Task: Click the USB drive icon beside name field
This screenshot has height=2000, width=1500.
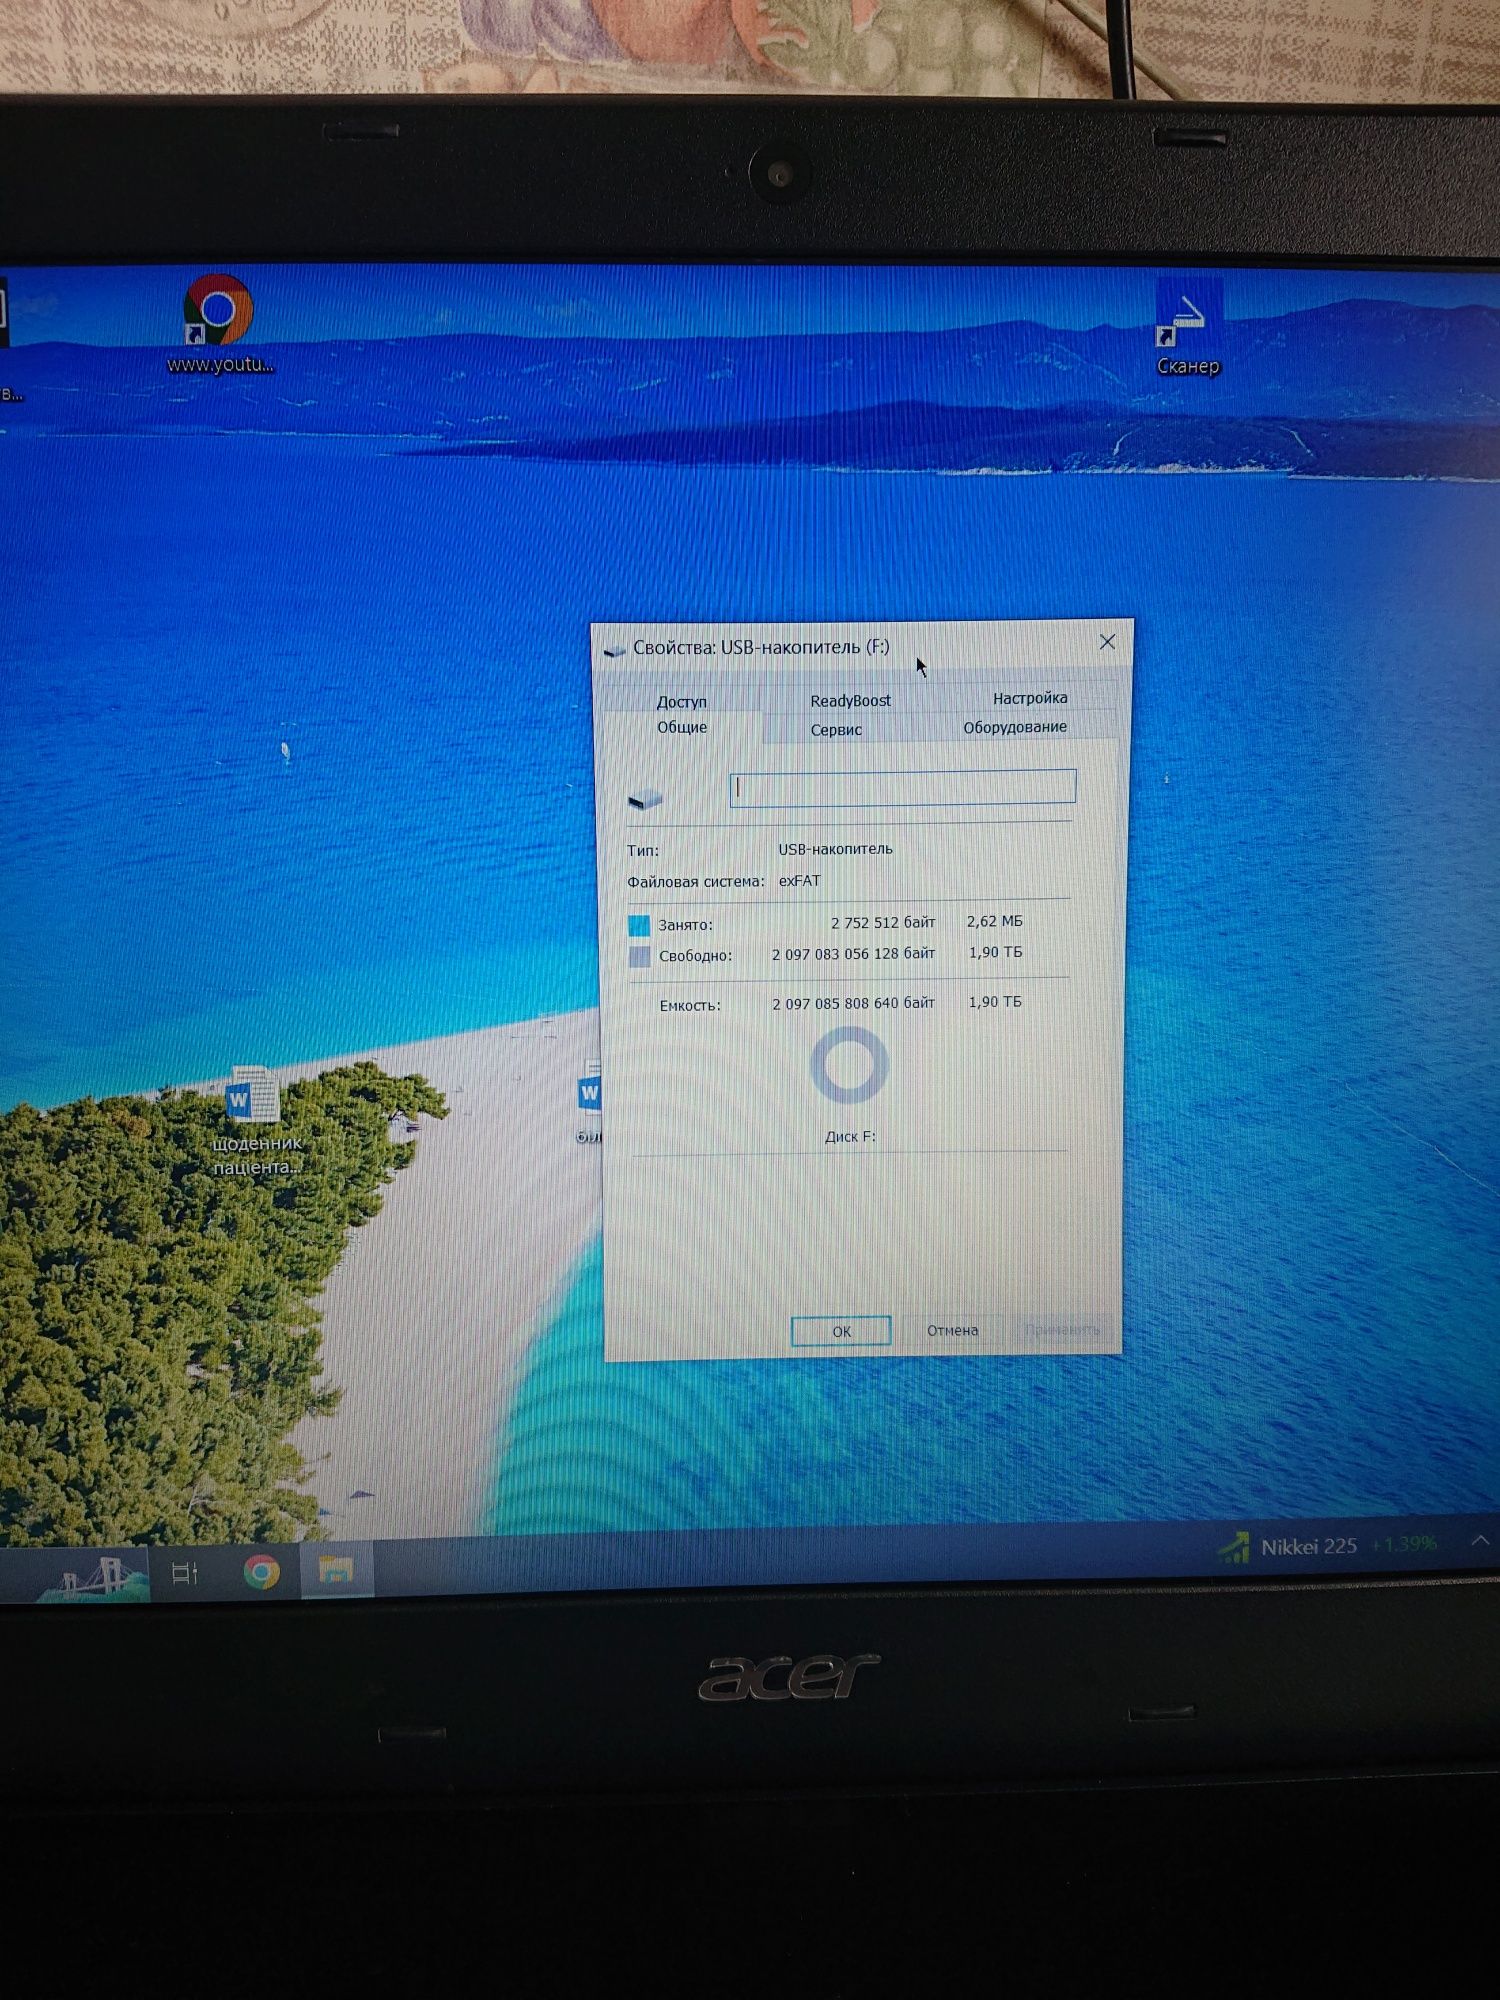Action: pos(645,799)
